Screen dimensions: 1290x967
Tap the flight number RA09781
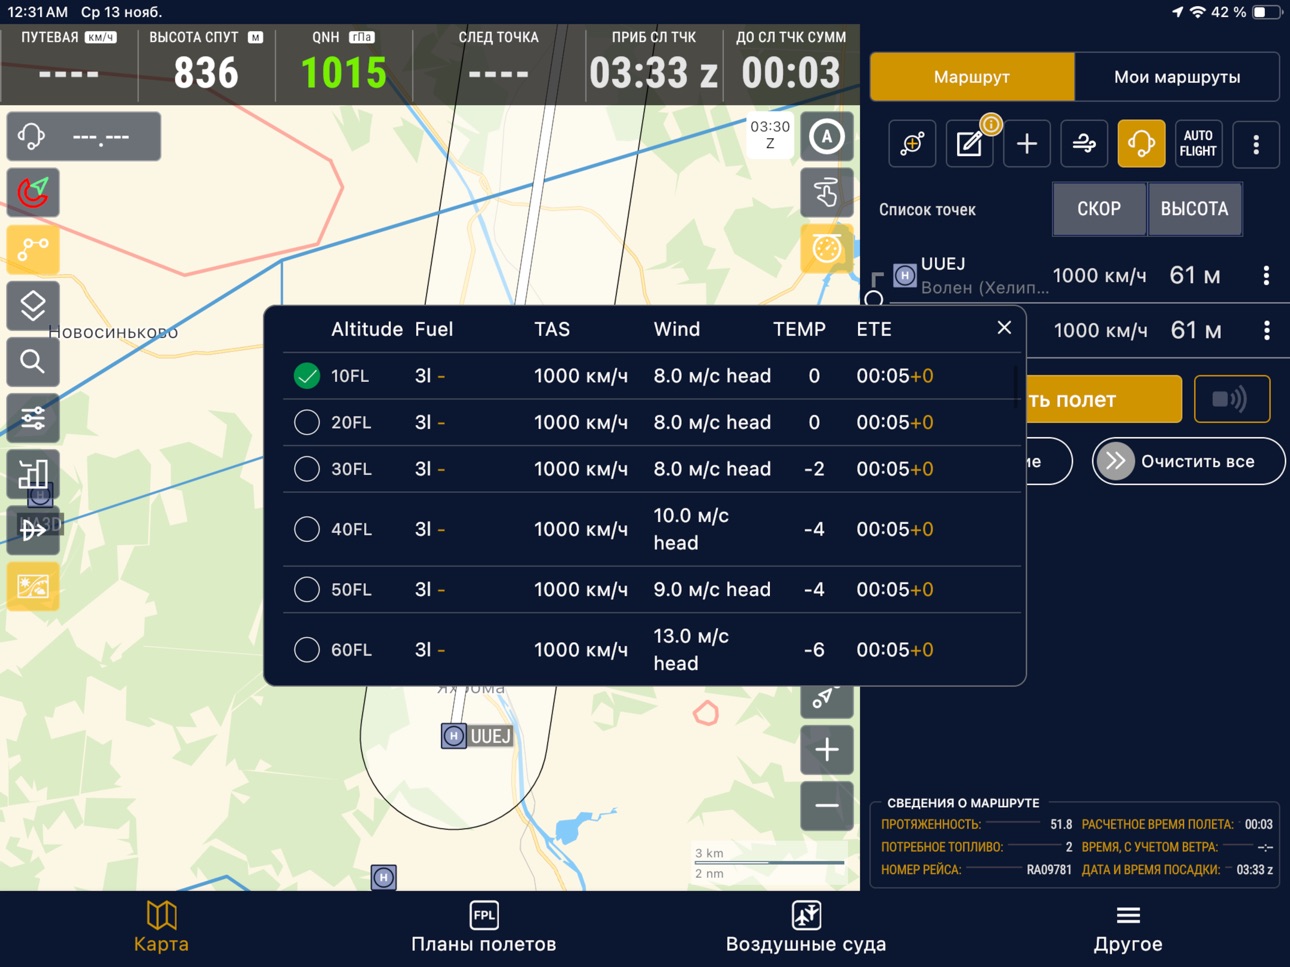(1049, 870)
